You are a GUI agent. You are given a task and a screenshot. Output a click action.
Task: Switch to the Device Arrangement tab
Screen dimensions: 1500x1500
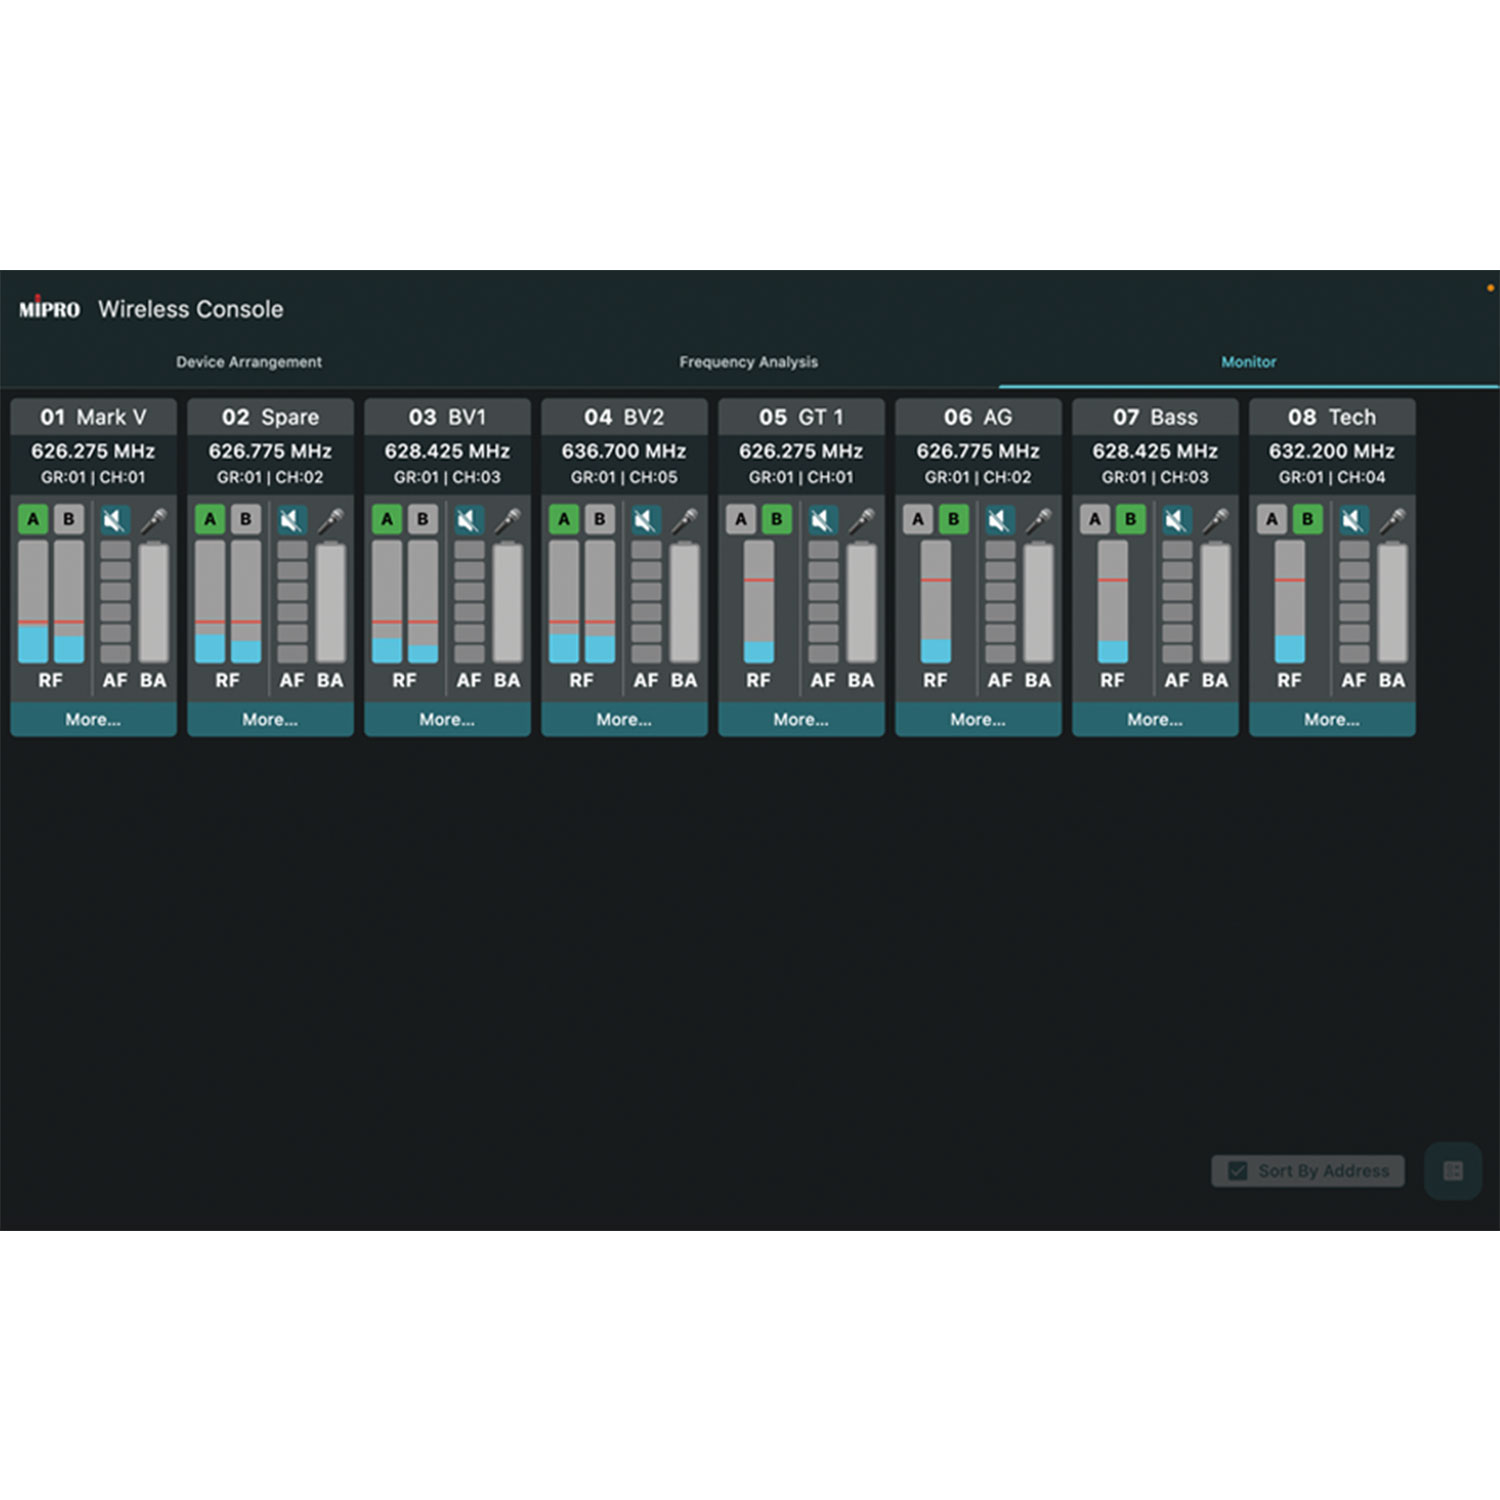(249, 362)
